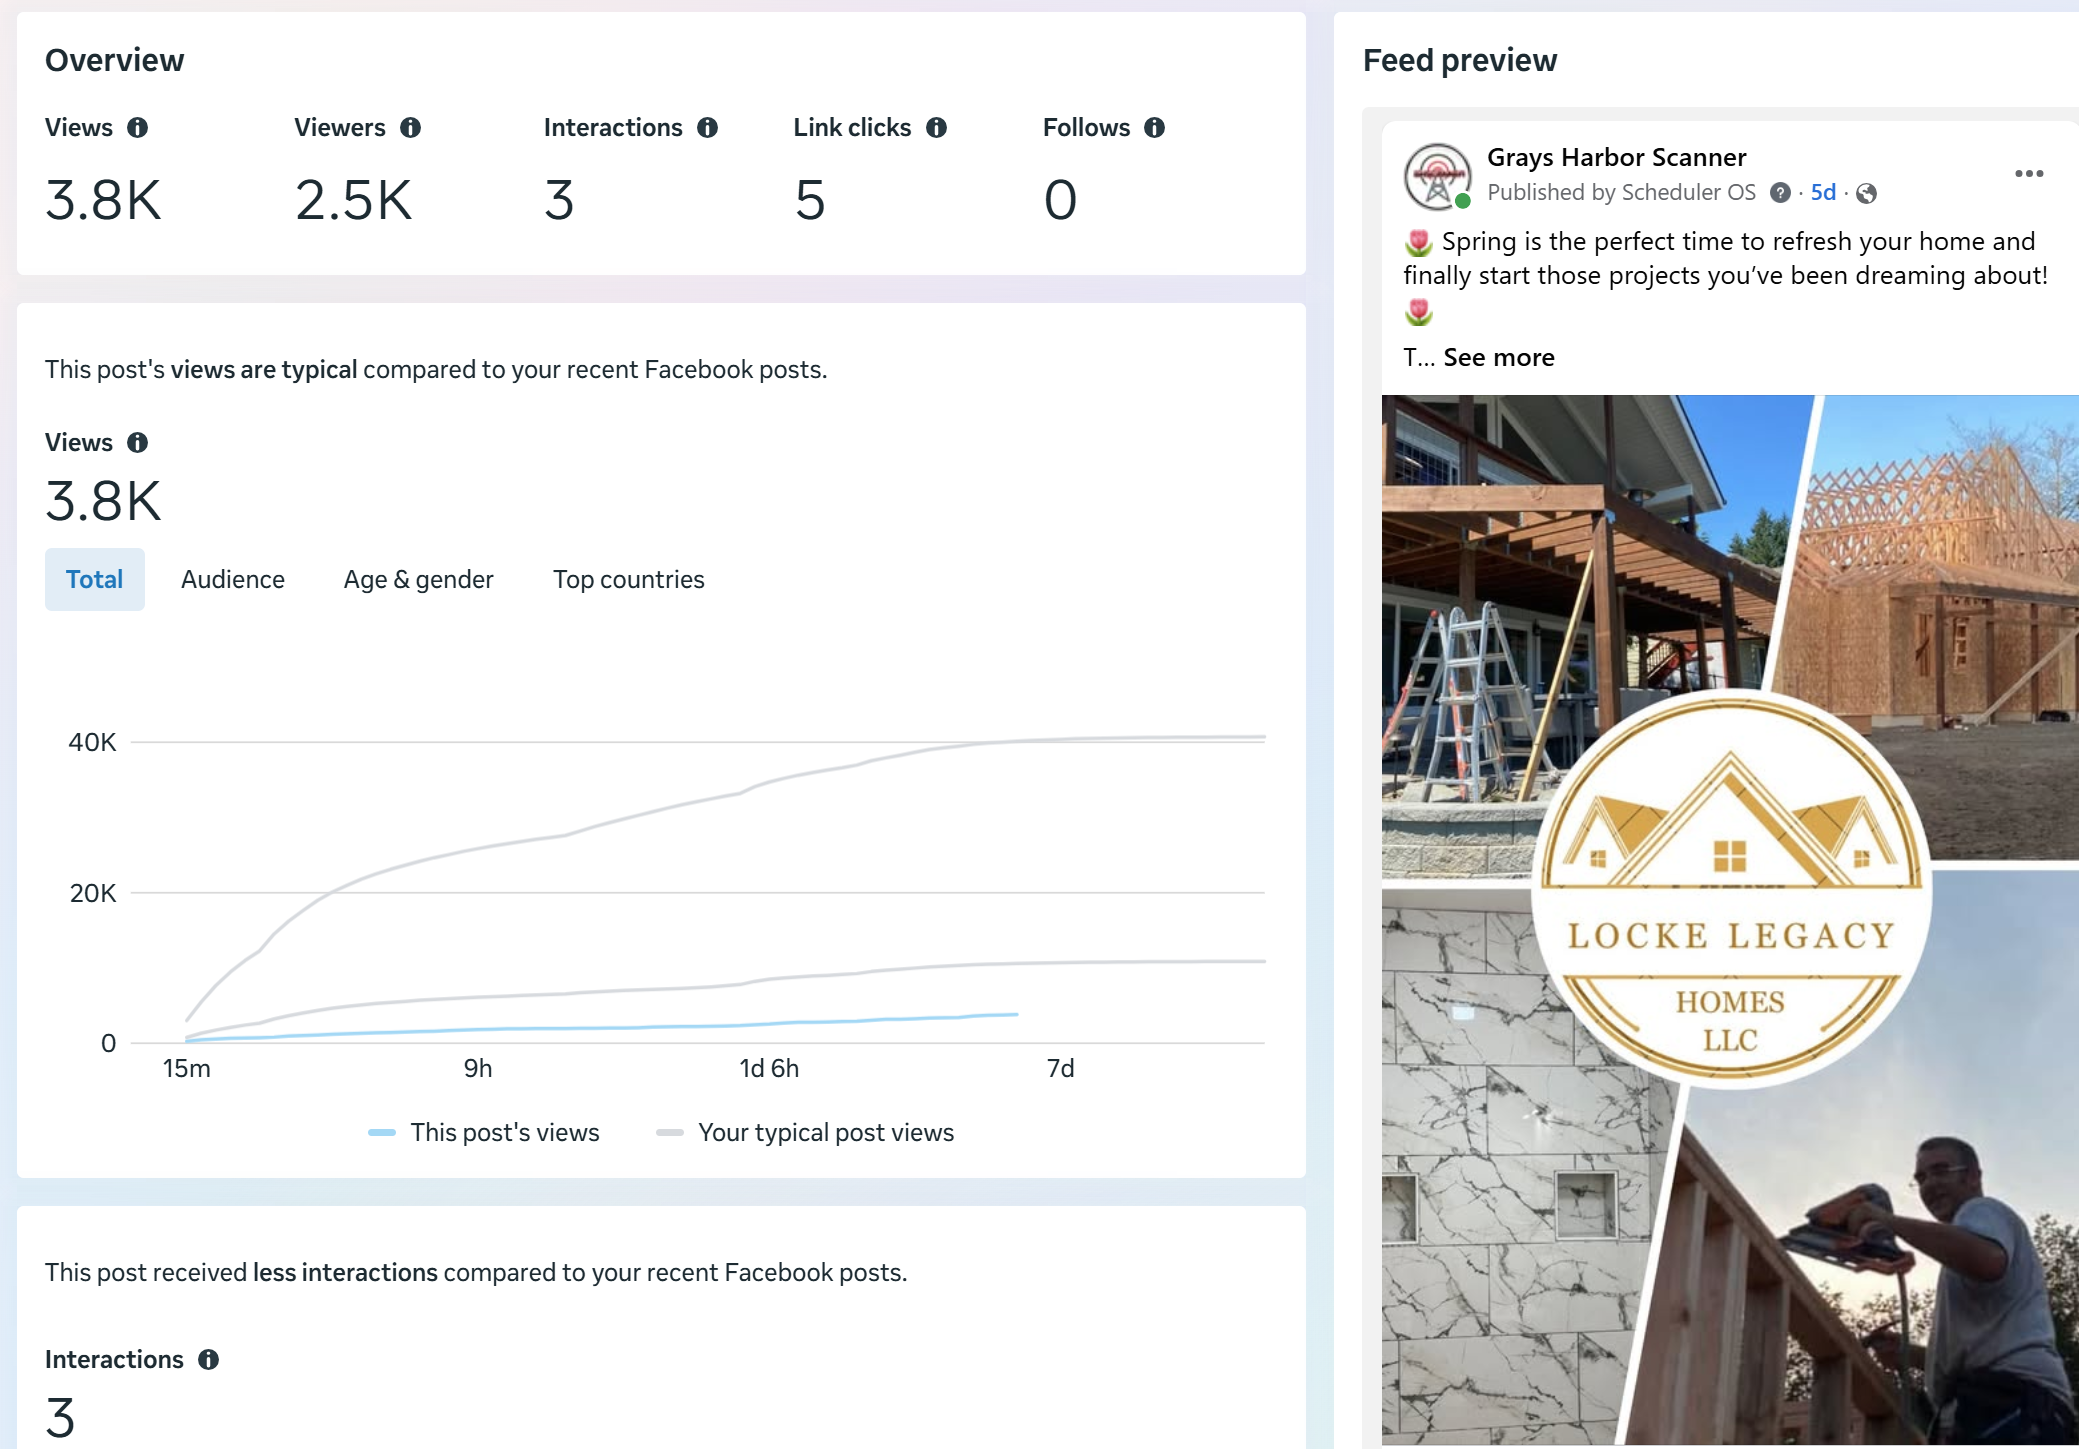Click the info icon beside Viewers
The width and height of the screenshot is (2079, 1449).
point(411,128)
